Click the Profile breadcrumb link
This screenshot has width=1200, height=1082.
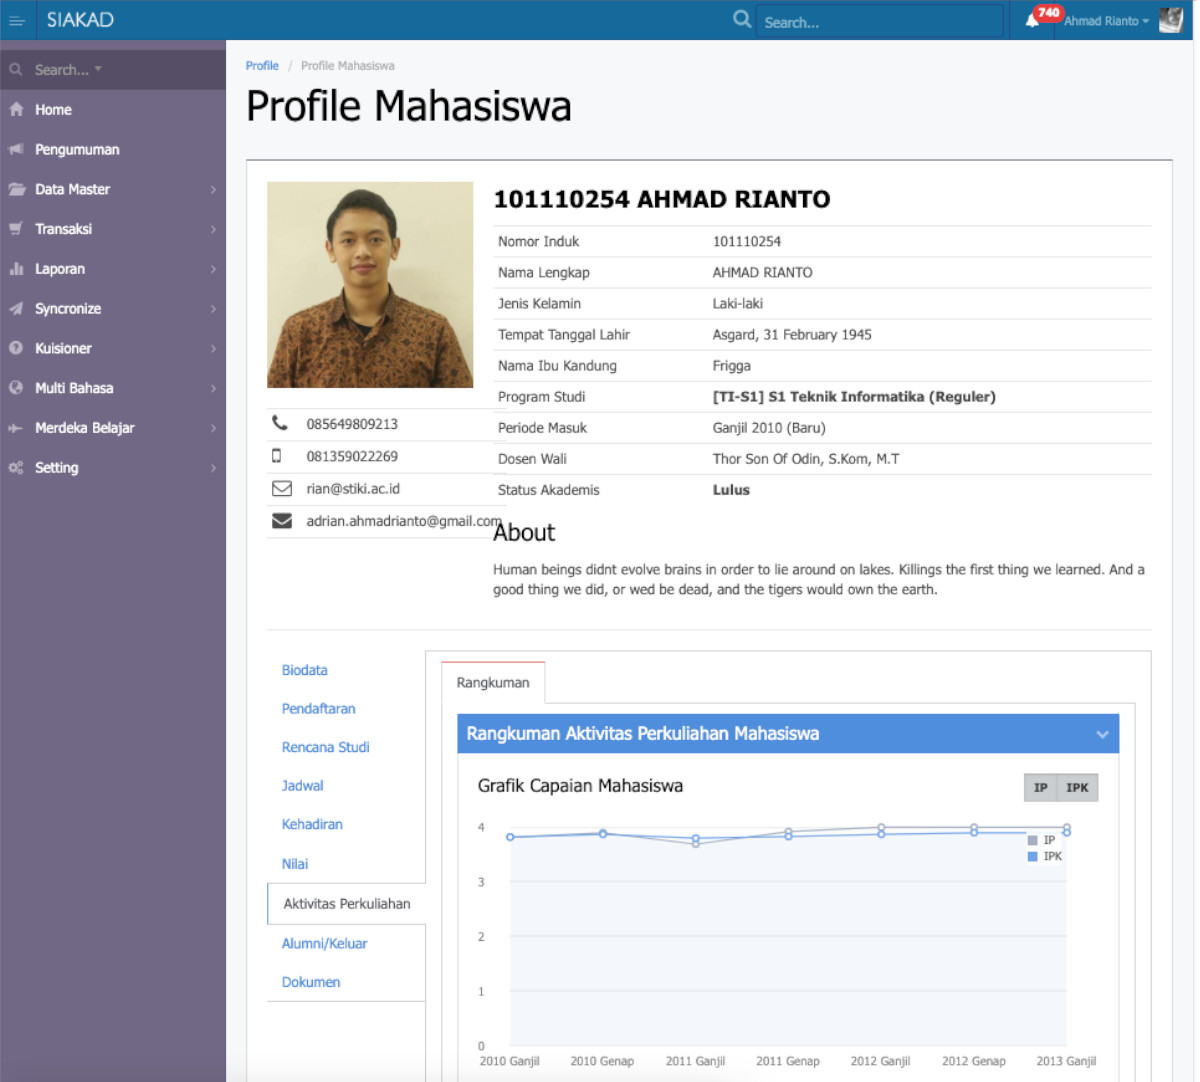(262, 66)
